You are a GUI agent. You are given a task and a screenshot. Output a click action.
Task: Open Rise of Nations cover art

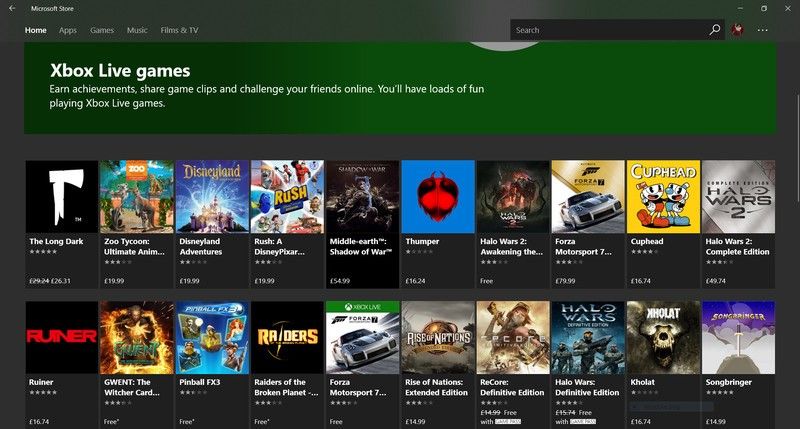pos(438,338)
